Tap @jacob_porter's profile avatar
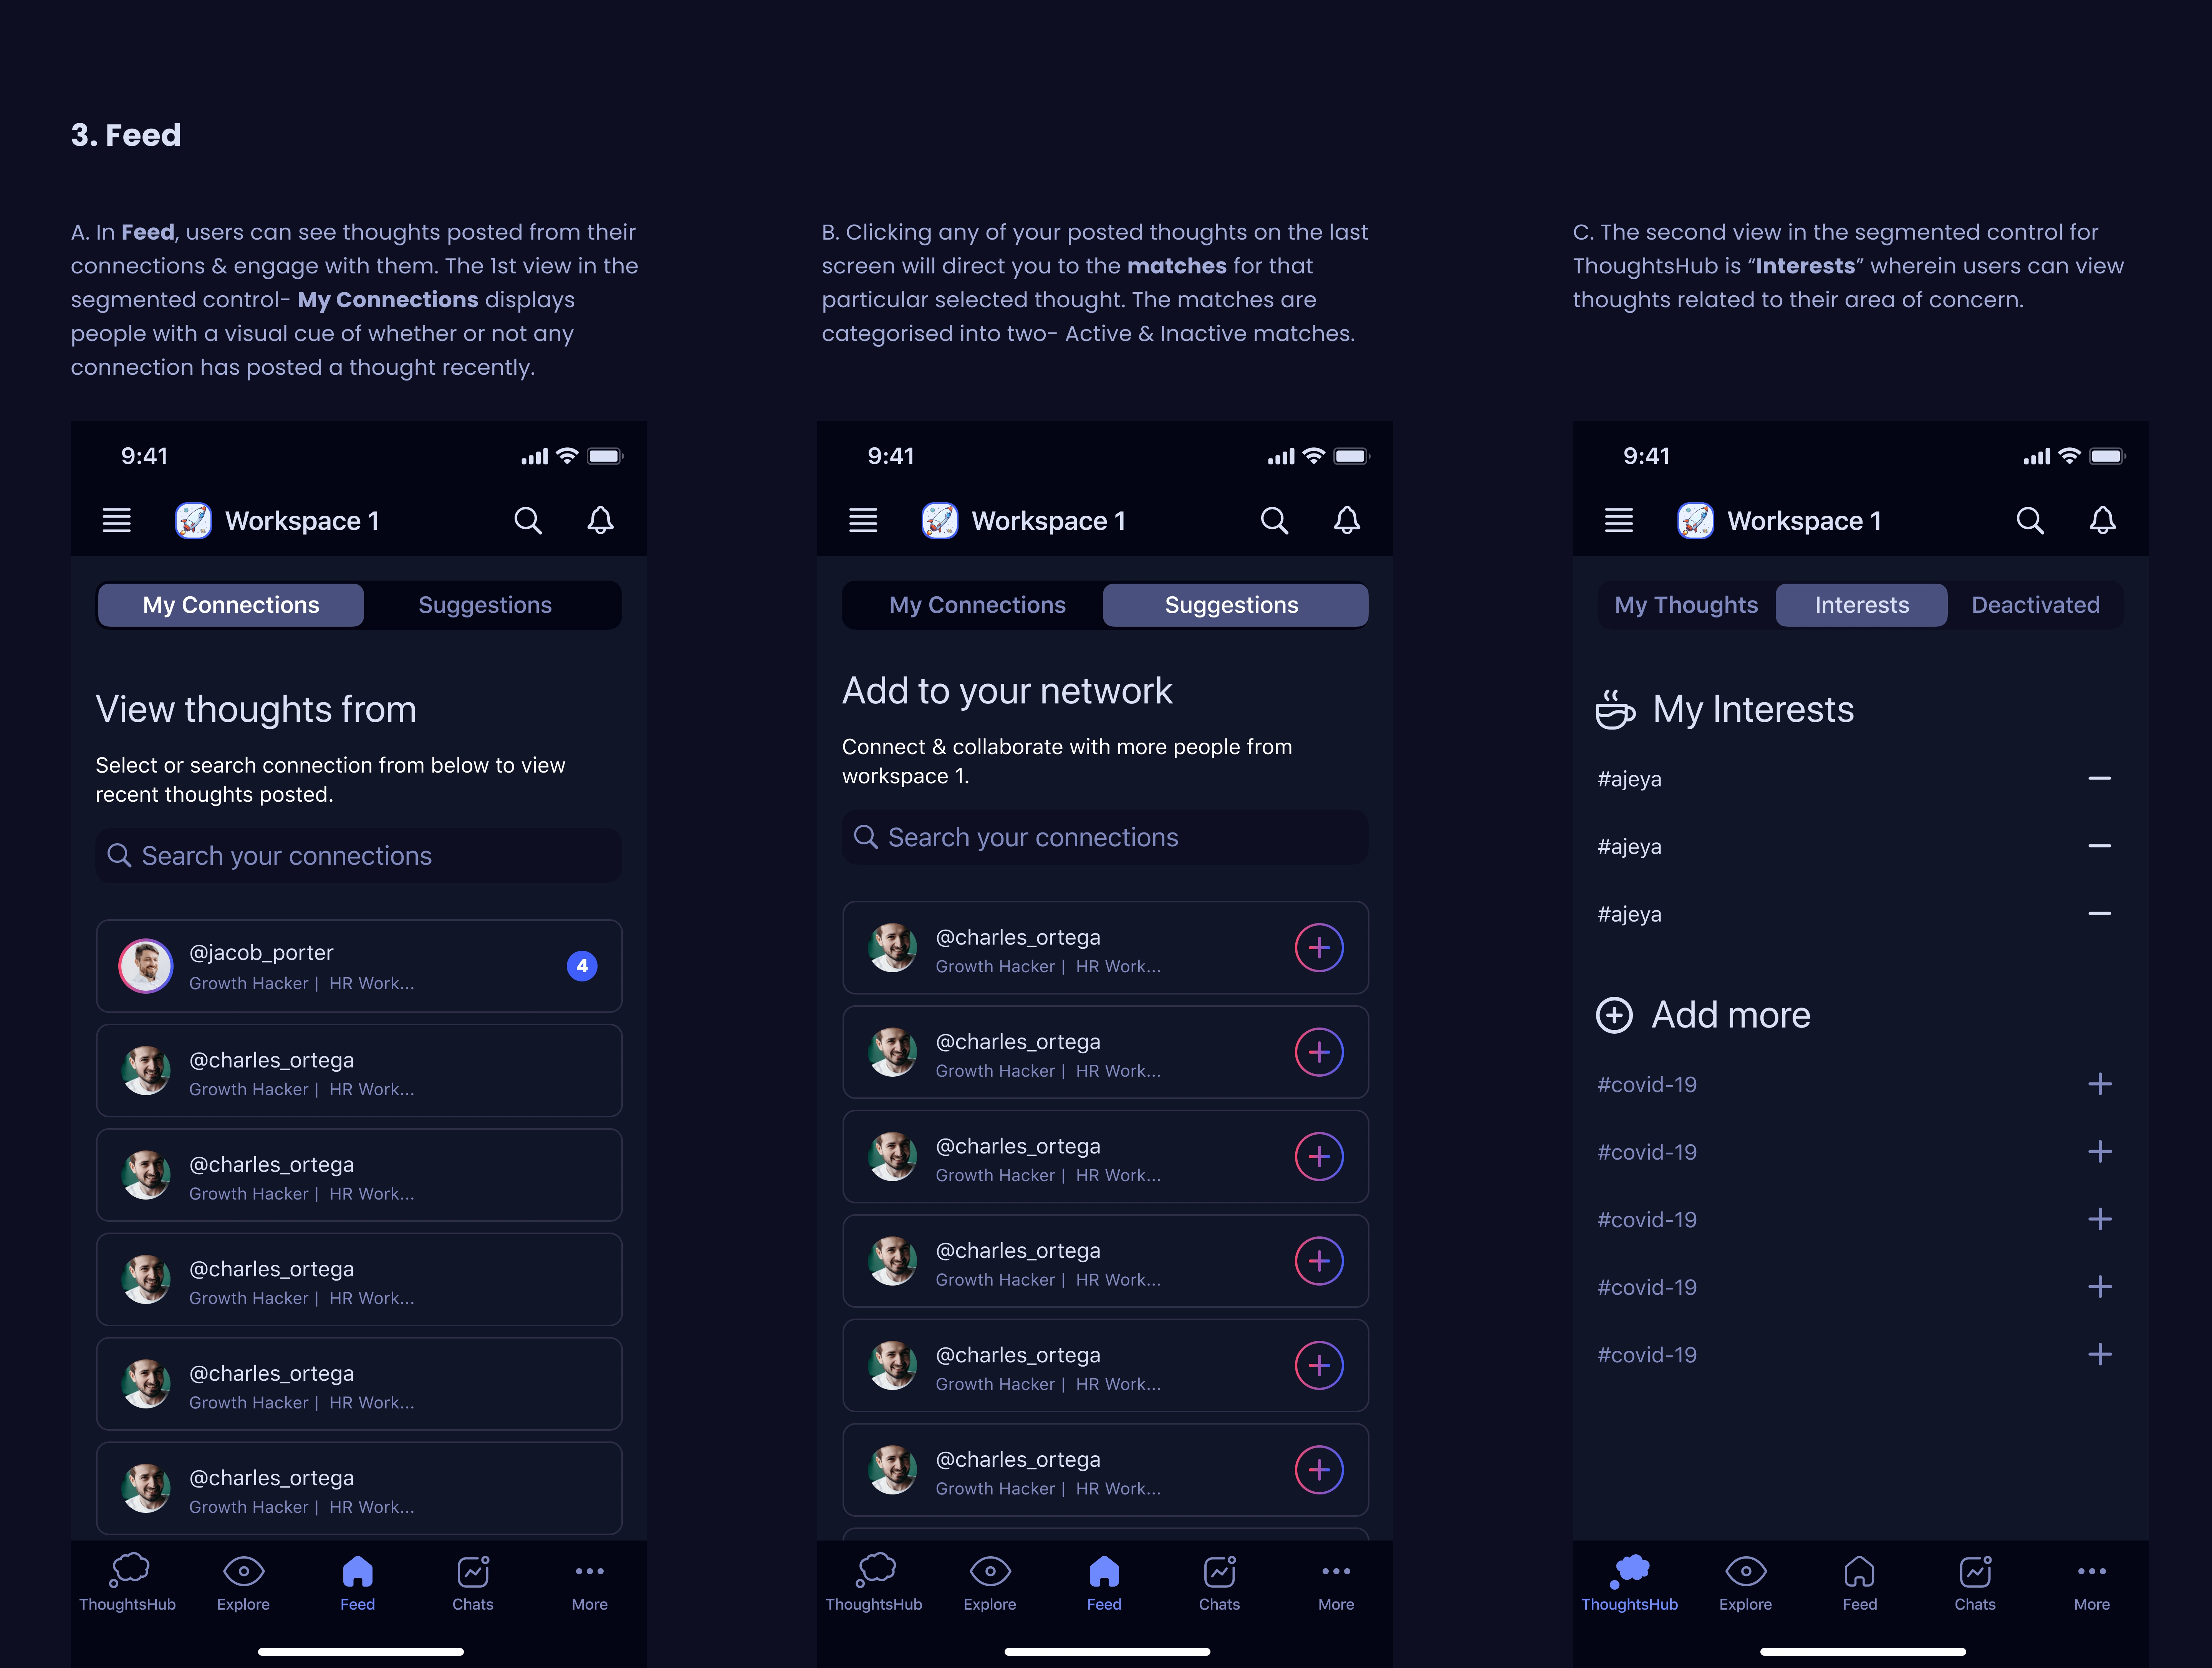 pyautogui.click(x=146, y=966)
